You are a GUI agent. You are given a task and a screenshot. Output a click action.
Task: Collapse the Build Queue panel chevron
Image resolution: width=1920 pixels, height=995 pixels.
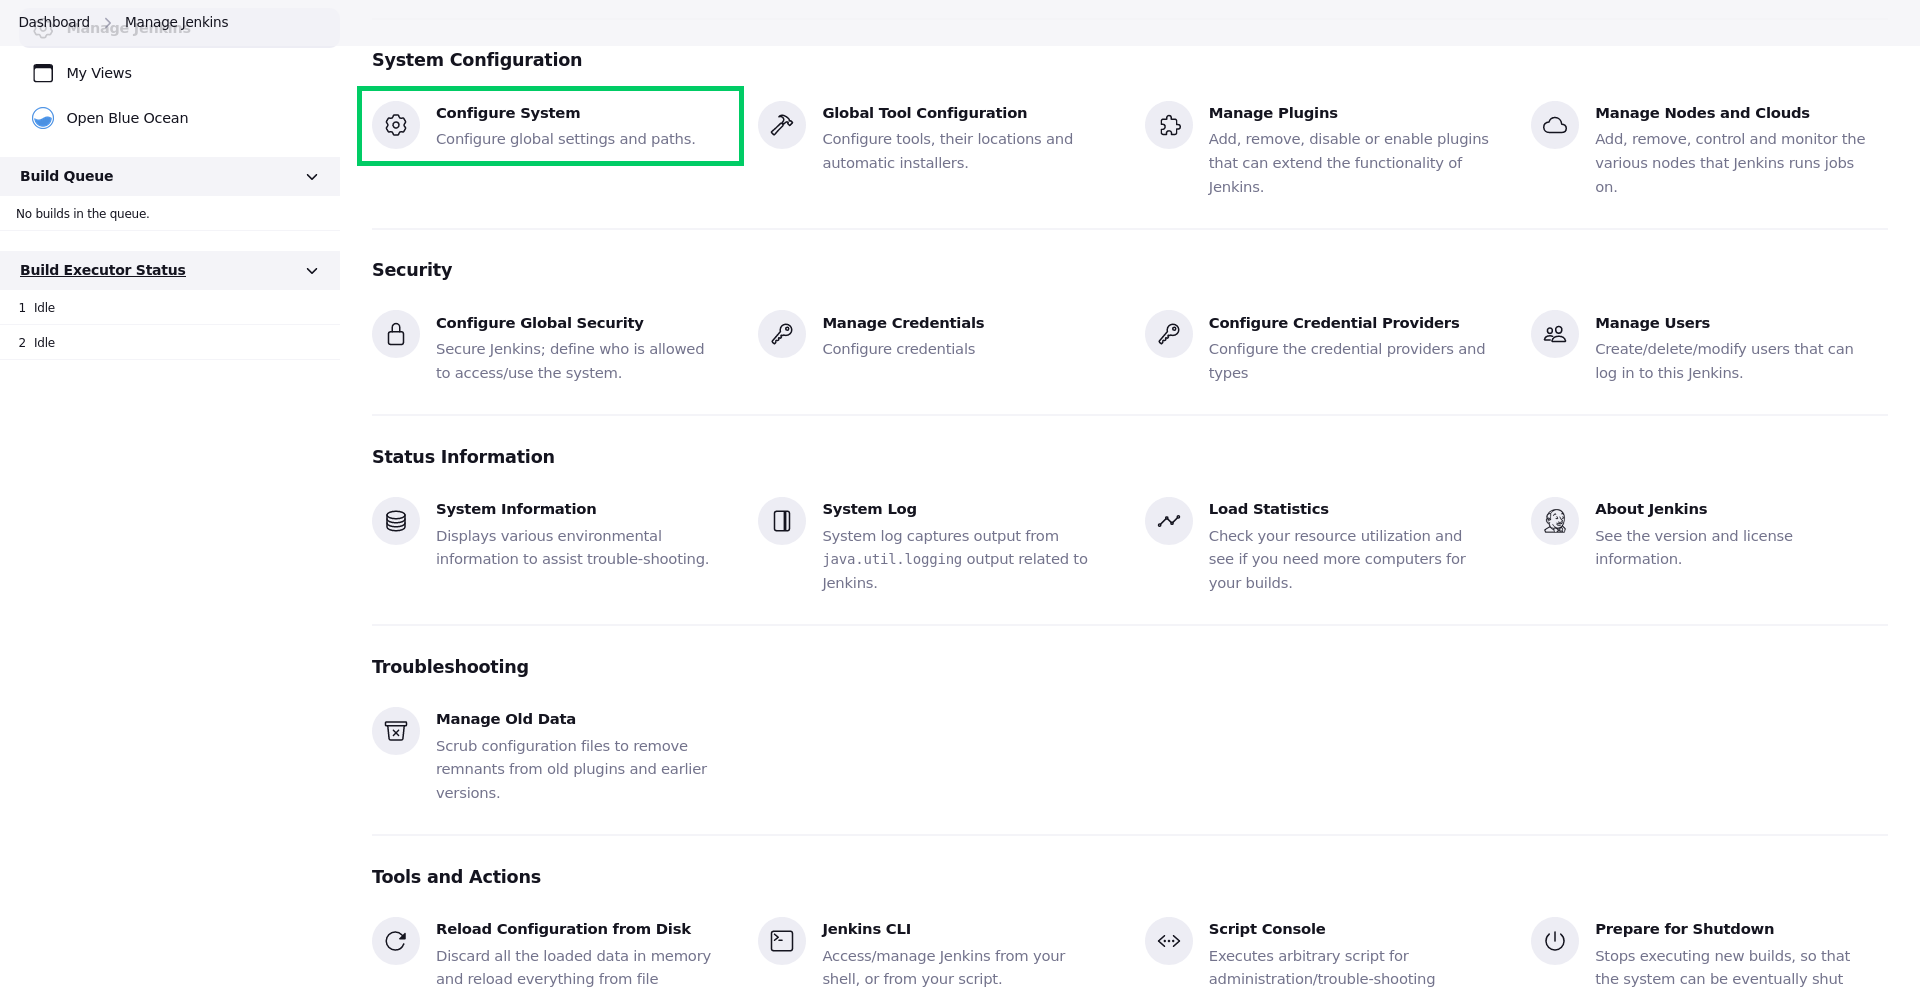click(x=312, y=177)
